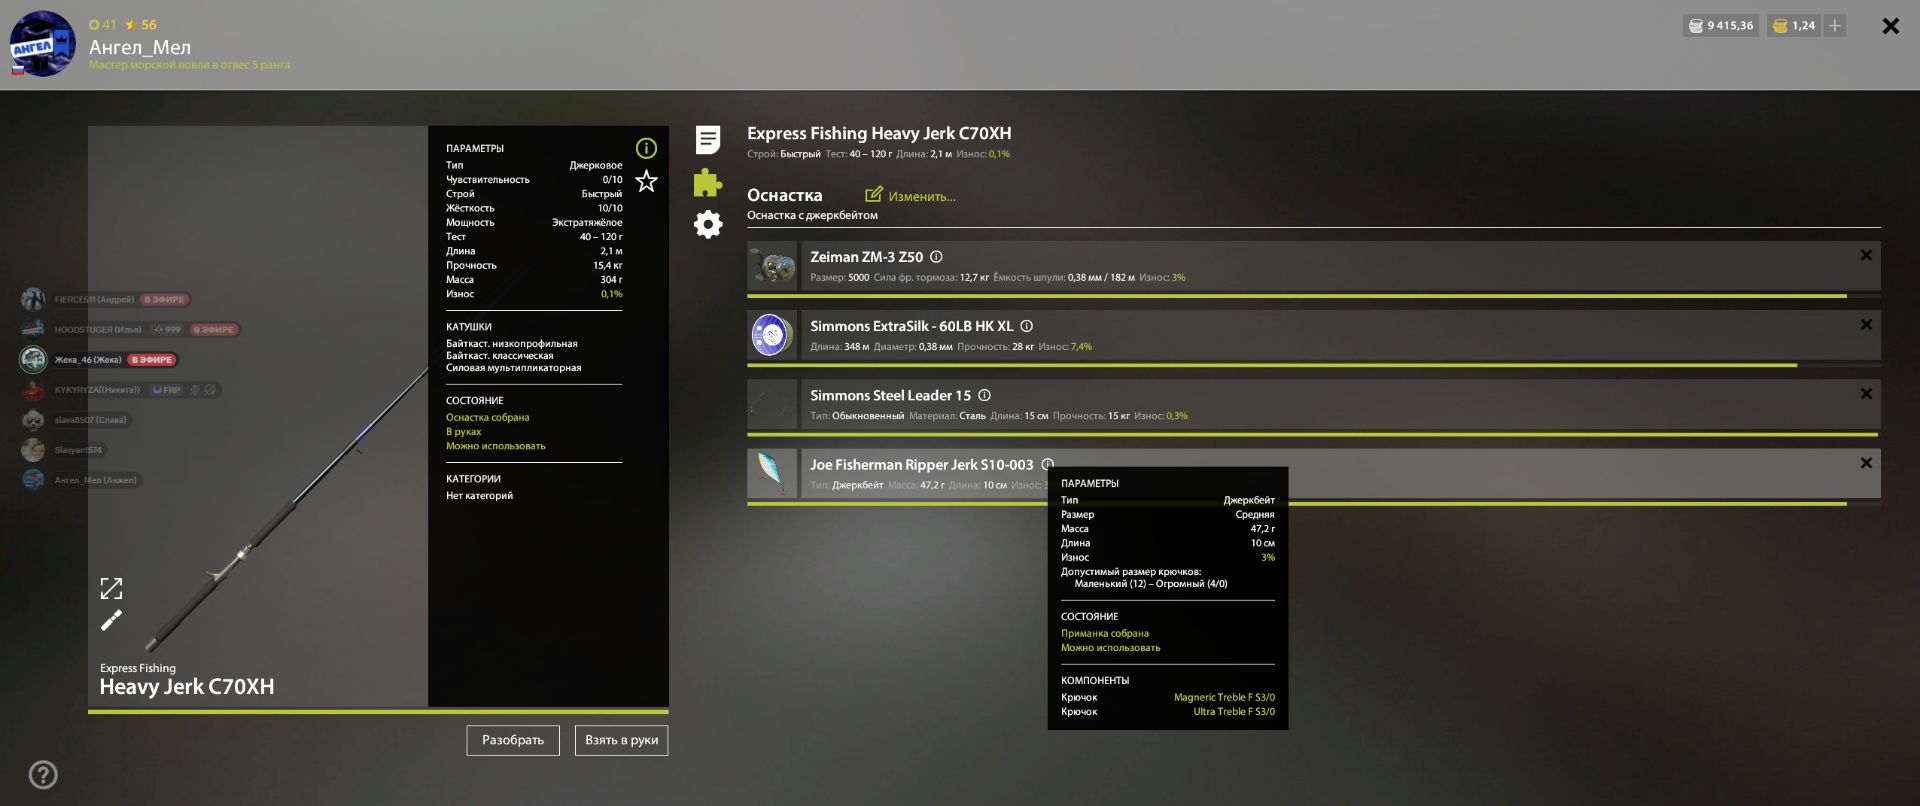Remove the Joe Fisherman Ripper Jerk lure
1920x806 pixels.
tap(1866, 463)
